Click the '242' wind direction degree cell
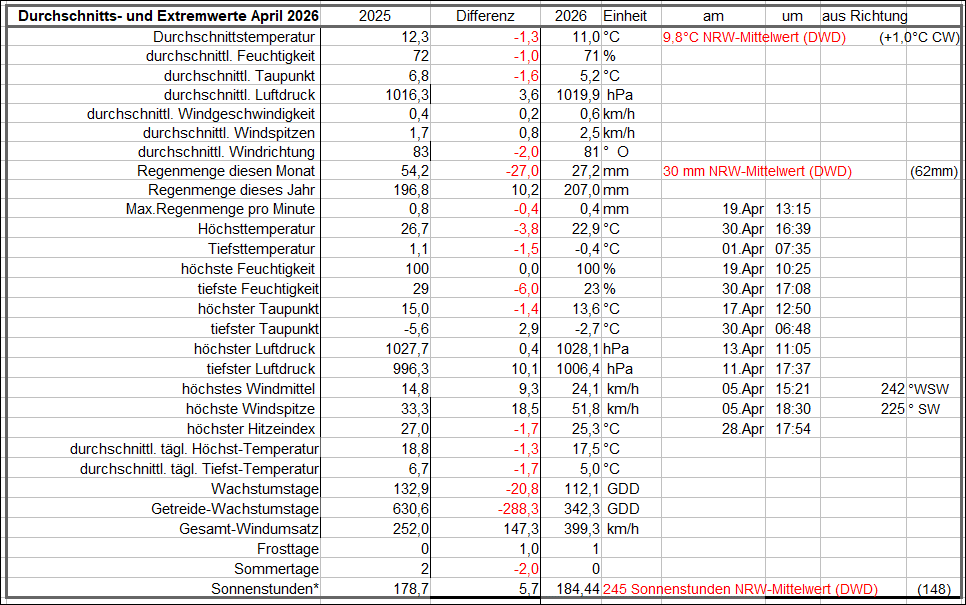This screenshot has width=966, height=605. (x=893, y=389)
